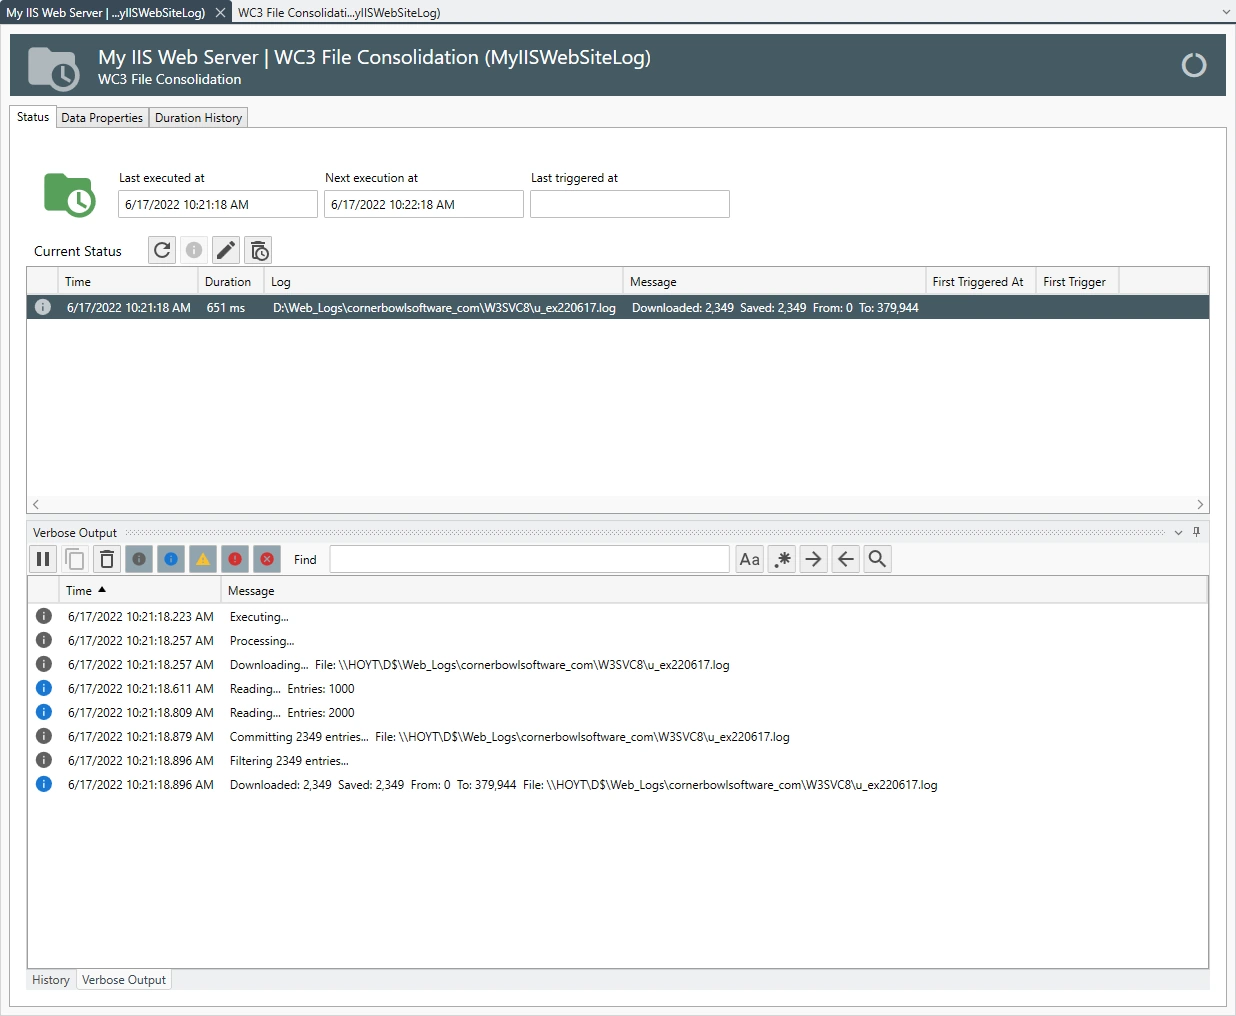Toggle the yellow warning message filter
This screenshot has width=1236, height=1016.
point(203,559)
